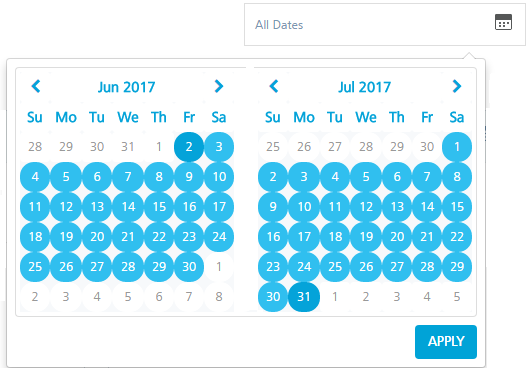Screen dimensions: 528x370
Task: Advance to next month from Jun 2017
Action: coord(219,86)
